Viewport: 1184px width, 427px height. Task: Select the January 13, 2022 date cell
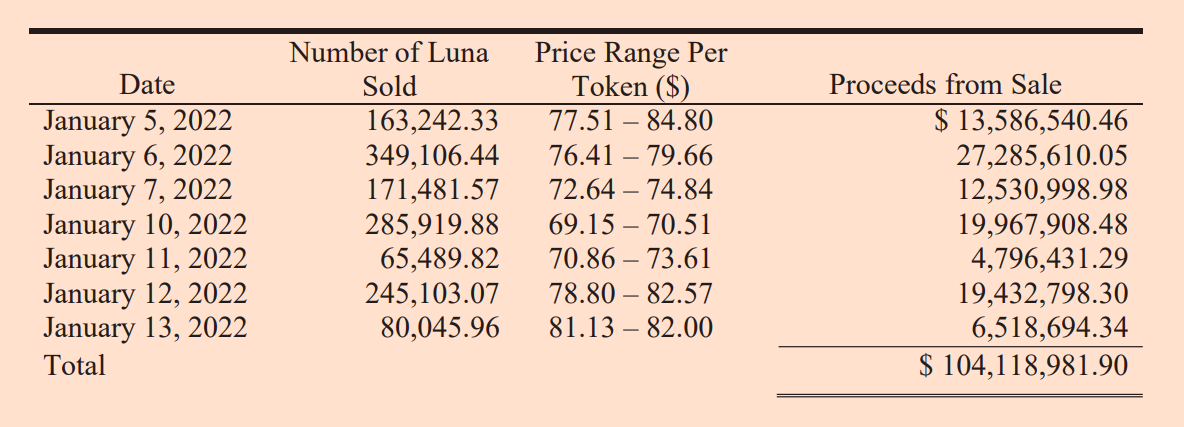tap(145, 328)
